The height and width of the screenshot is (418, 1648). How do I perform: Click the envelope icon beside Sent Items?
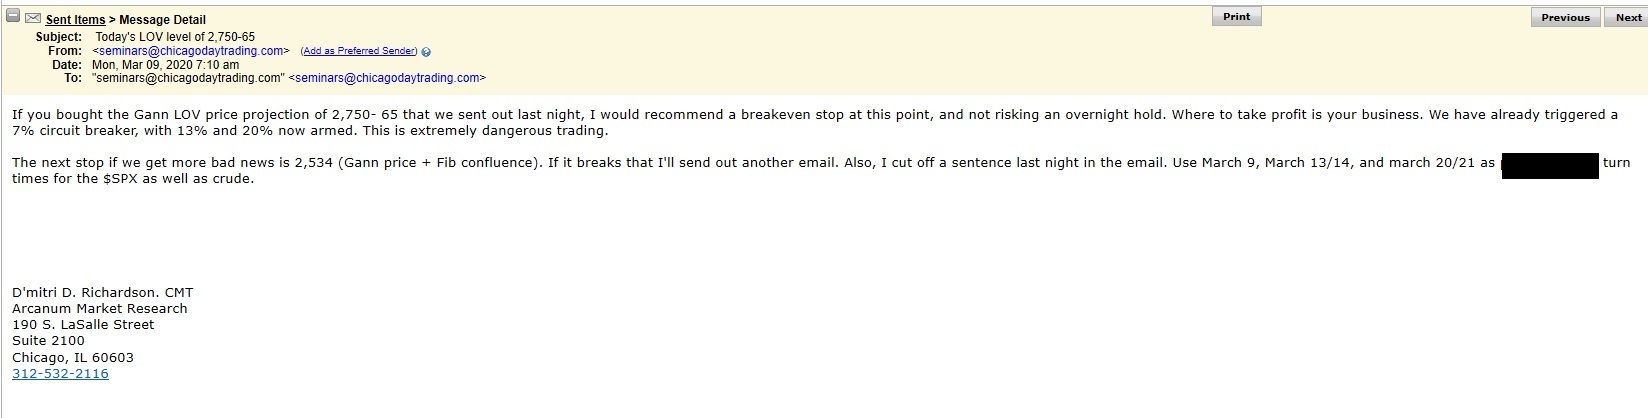point(33,18)
